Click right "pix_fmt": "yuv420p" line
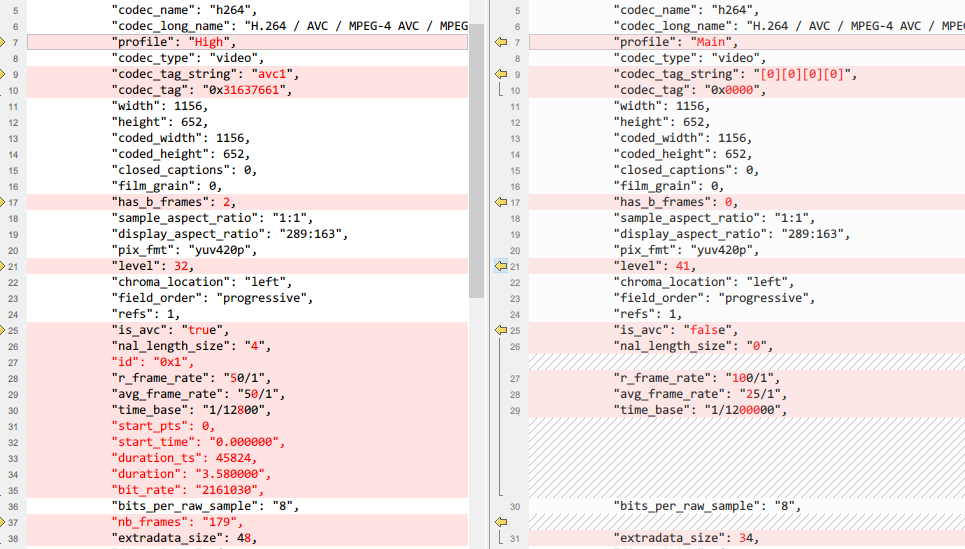The image size is (965, 549). coord(747,250)
